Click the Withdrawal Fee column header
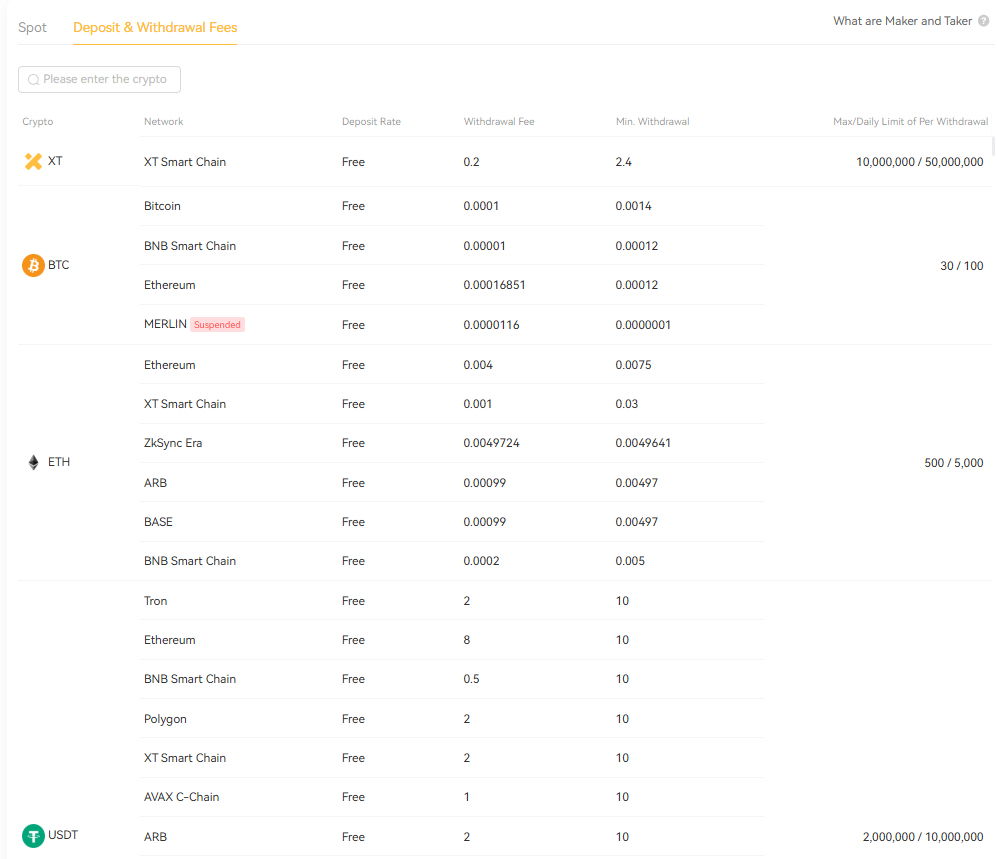997x859 pixels. pos(499,121)
